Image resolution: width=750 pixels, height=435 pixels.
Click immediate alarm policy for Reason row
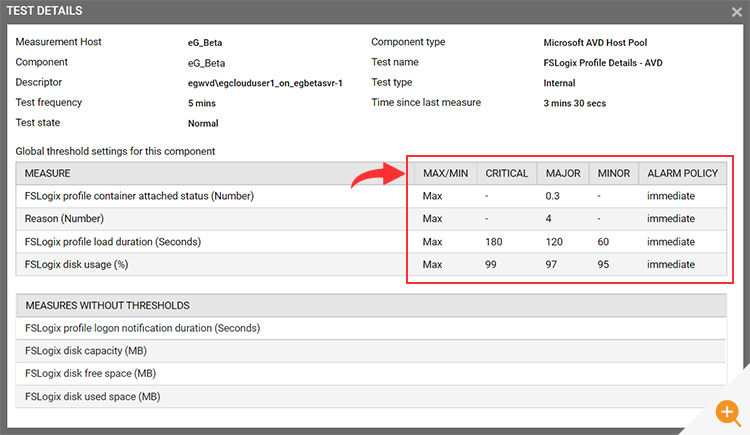coord(671,219)
